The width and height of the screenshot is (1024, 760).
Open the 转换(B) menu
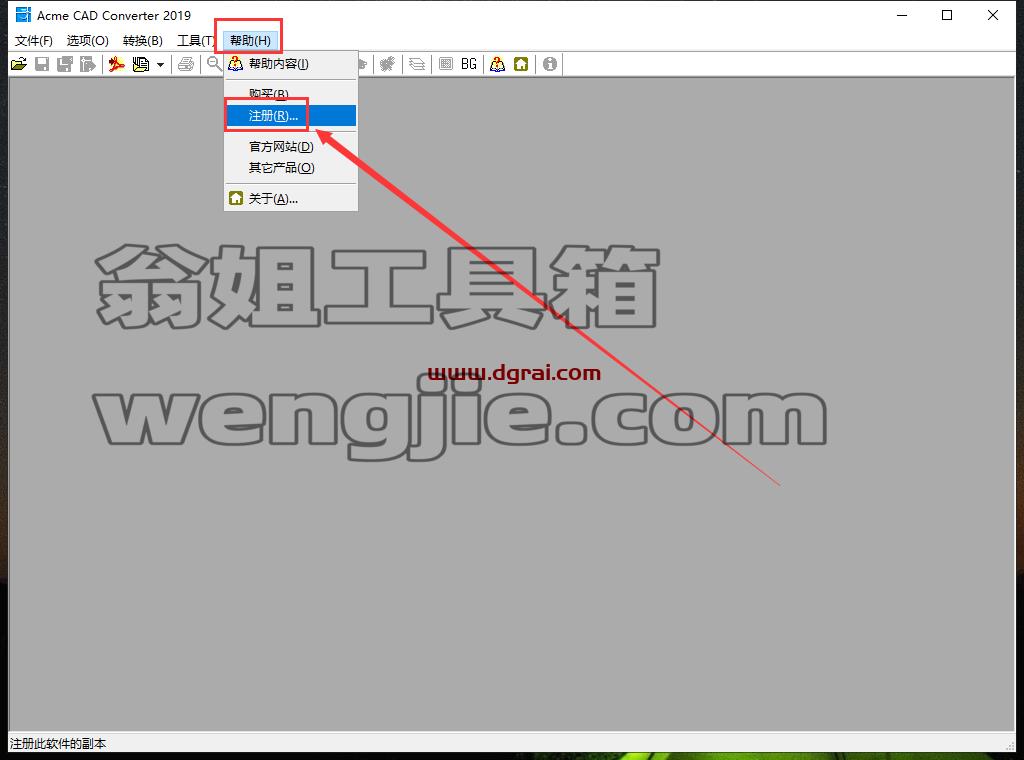[142, 40]
